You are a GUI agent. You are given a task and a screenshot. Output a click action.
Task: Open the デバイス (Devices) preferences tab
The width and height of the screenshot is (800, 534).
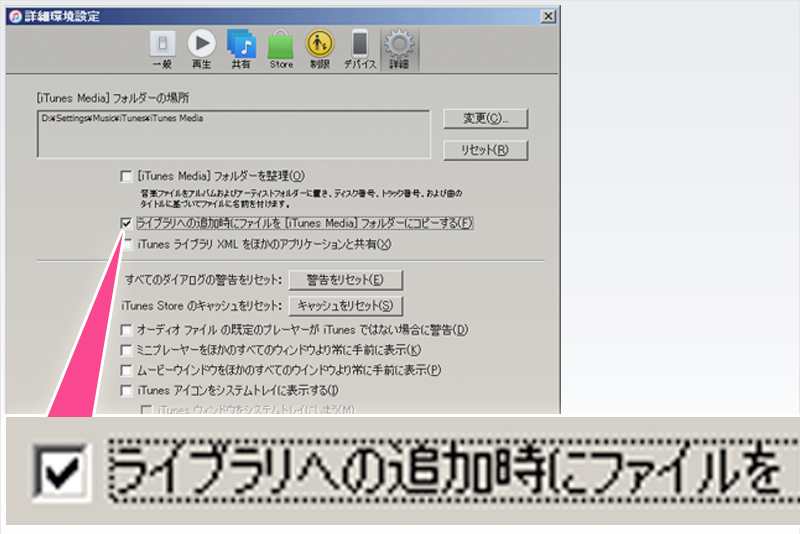360,49
